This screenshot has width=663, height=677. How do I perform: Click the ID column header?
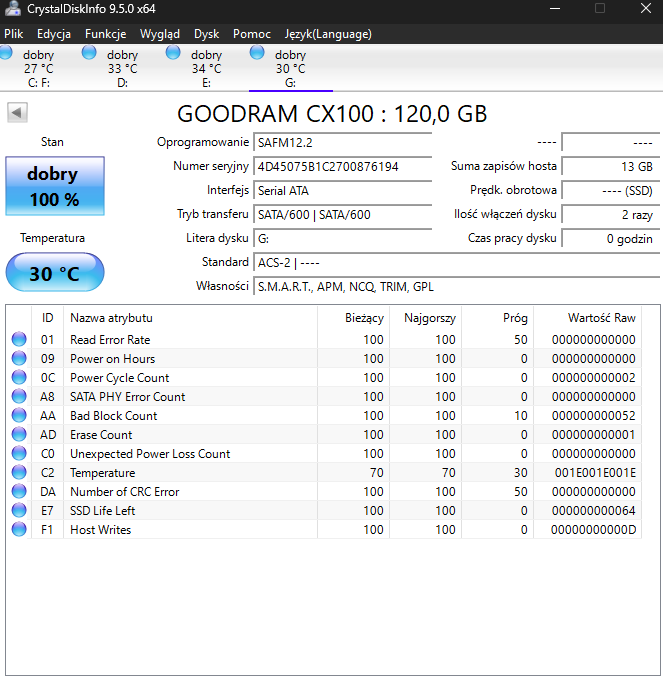pyautogui.click(x=47, y=318)
